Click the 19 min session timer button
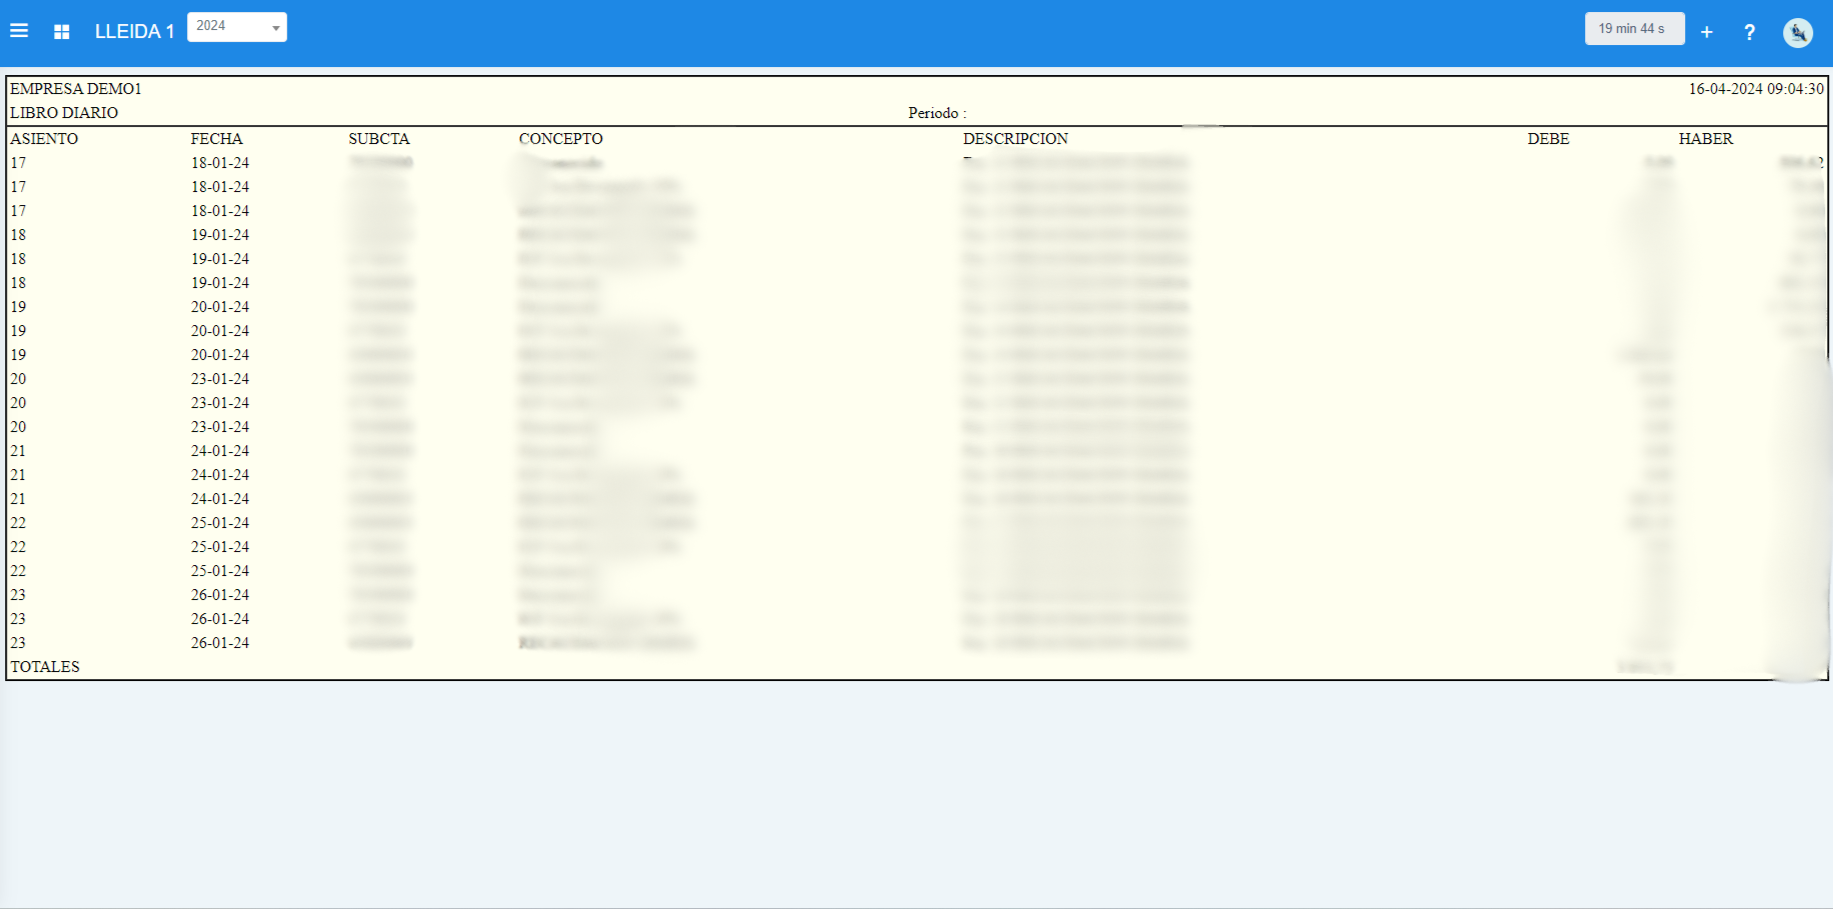This screenshot has height=909, width=1833. 1633,29
